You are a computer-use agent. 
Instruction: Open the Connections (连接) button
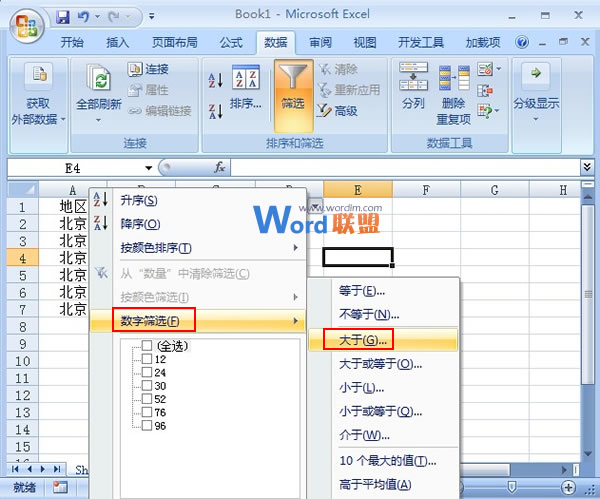click(148, 69)
